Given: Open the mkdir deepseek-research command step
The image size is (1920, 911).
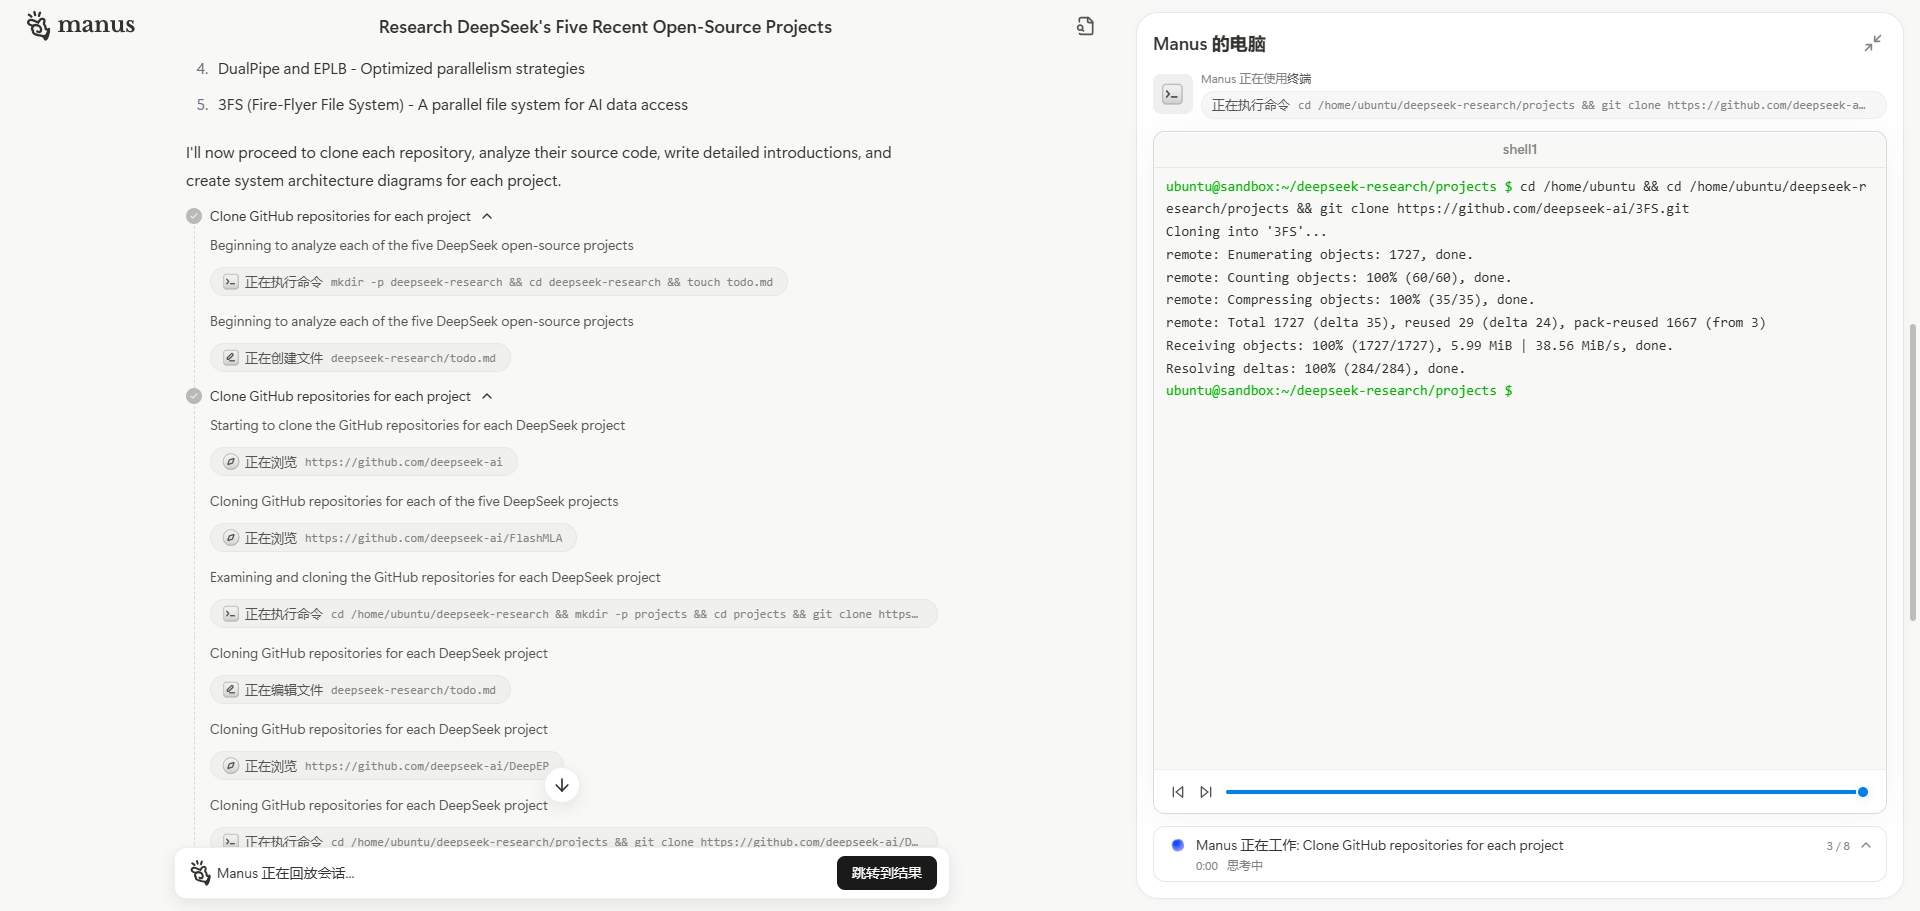Looking at the screenshot, I should pyautogui.click(x=498, y=283).
